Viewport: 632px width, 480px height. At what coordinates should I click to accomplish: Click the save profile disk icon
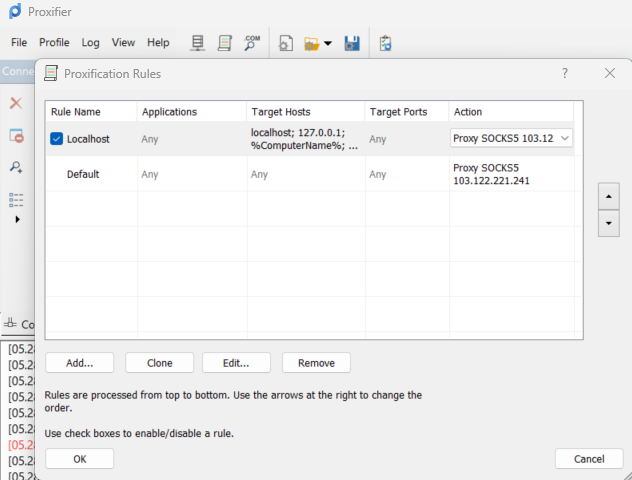(x=352, y=43)
